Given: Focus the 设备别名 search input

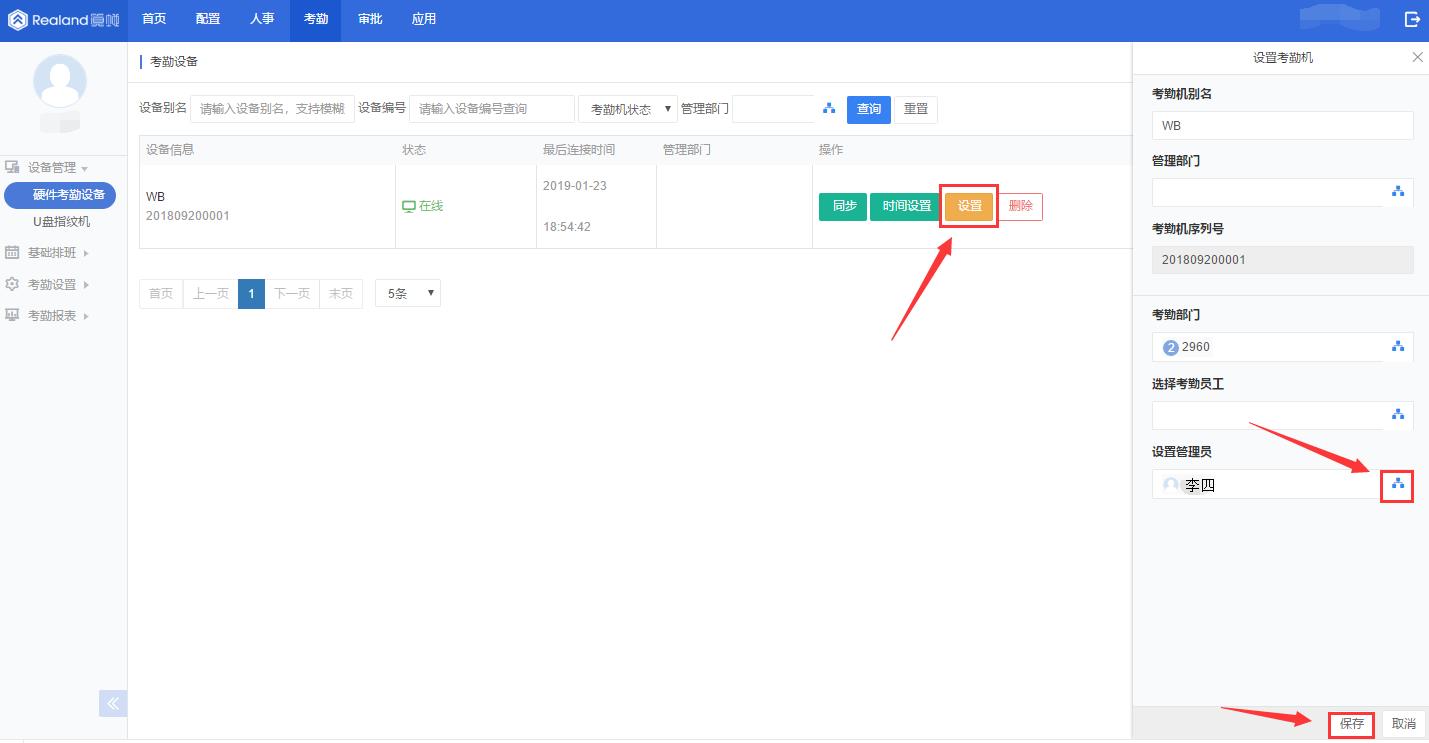Looking at the screenshot, I should (272, 109).
